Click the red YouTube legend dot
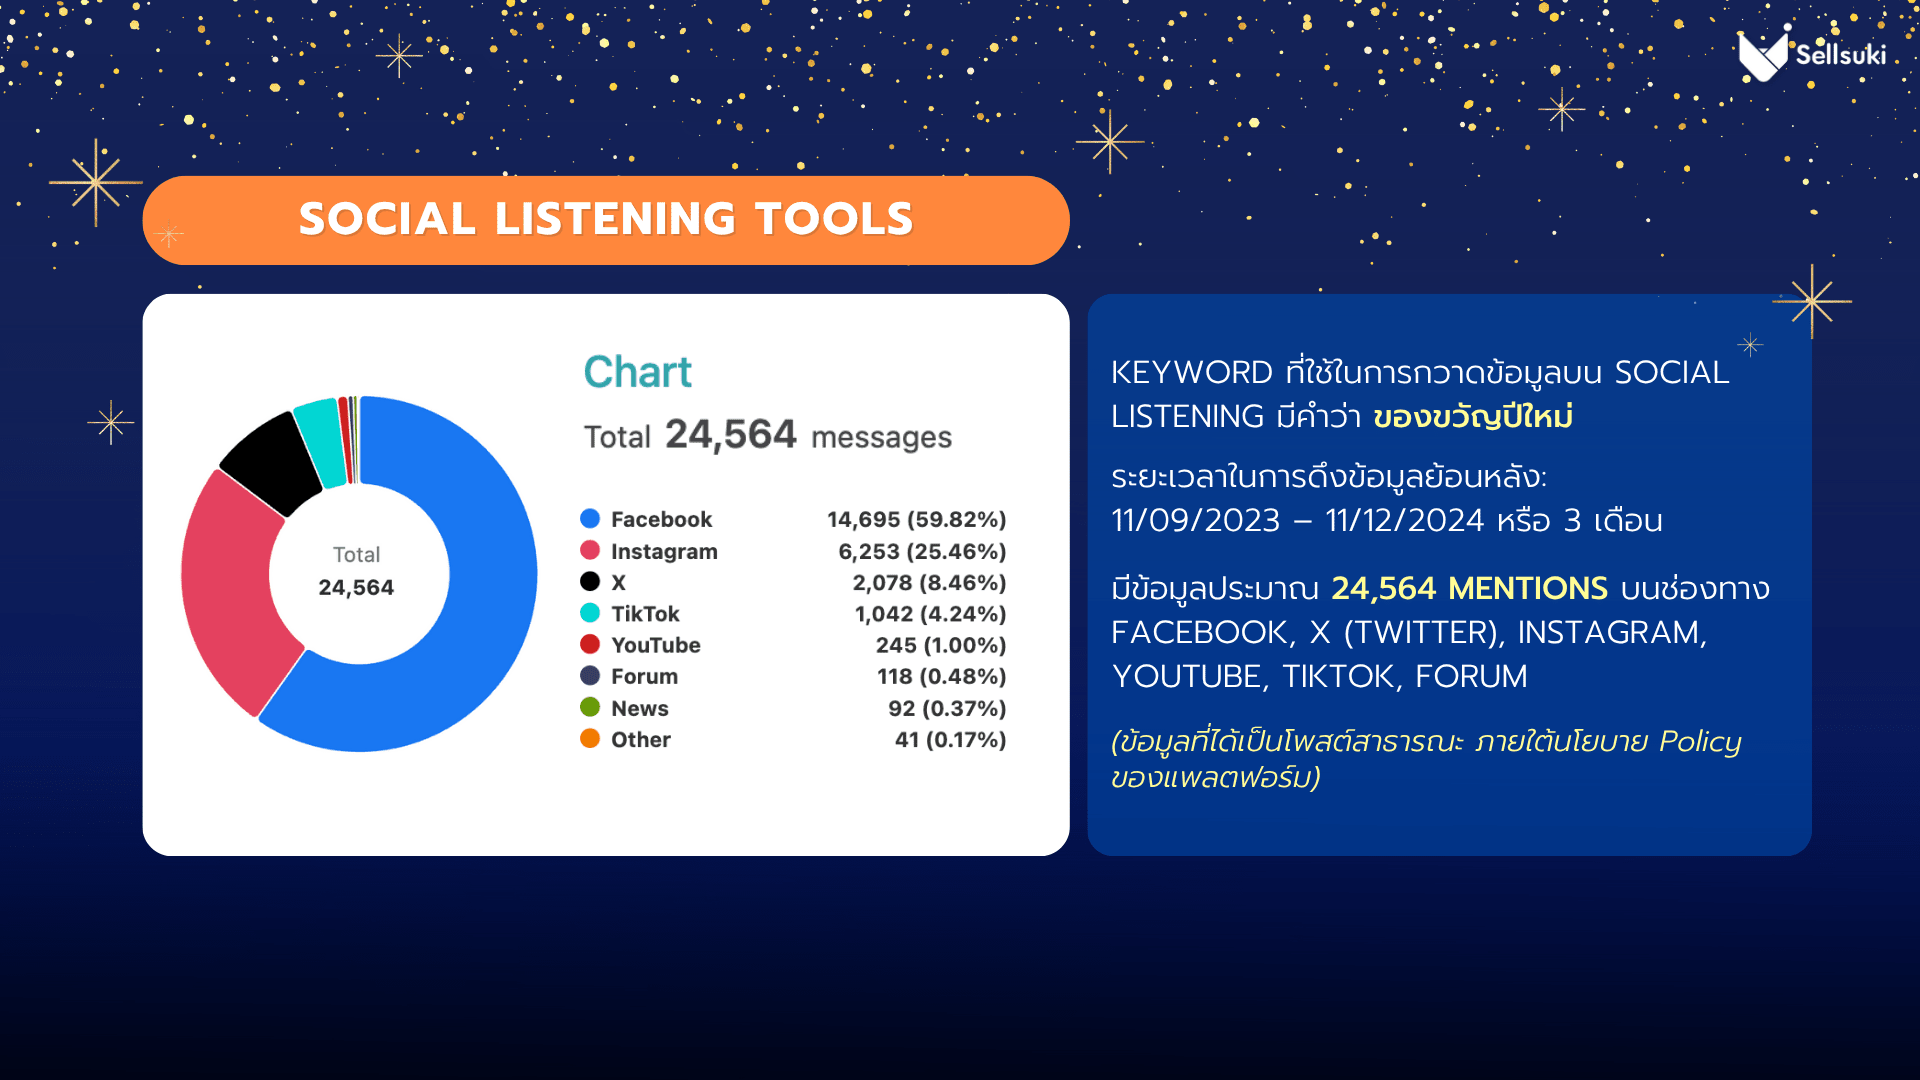Image resolution: width=1920 pixels, height=1080 pixels. 590,645
